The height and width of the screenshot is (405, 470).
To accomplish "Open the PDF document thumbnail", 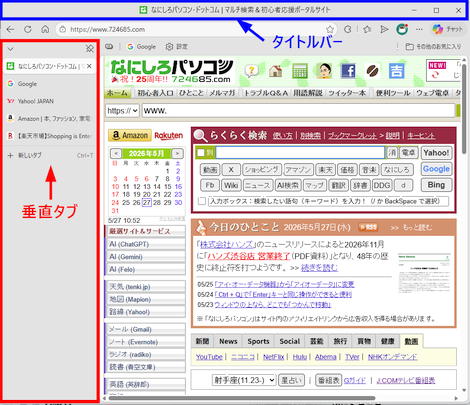I will click(424, 273).
